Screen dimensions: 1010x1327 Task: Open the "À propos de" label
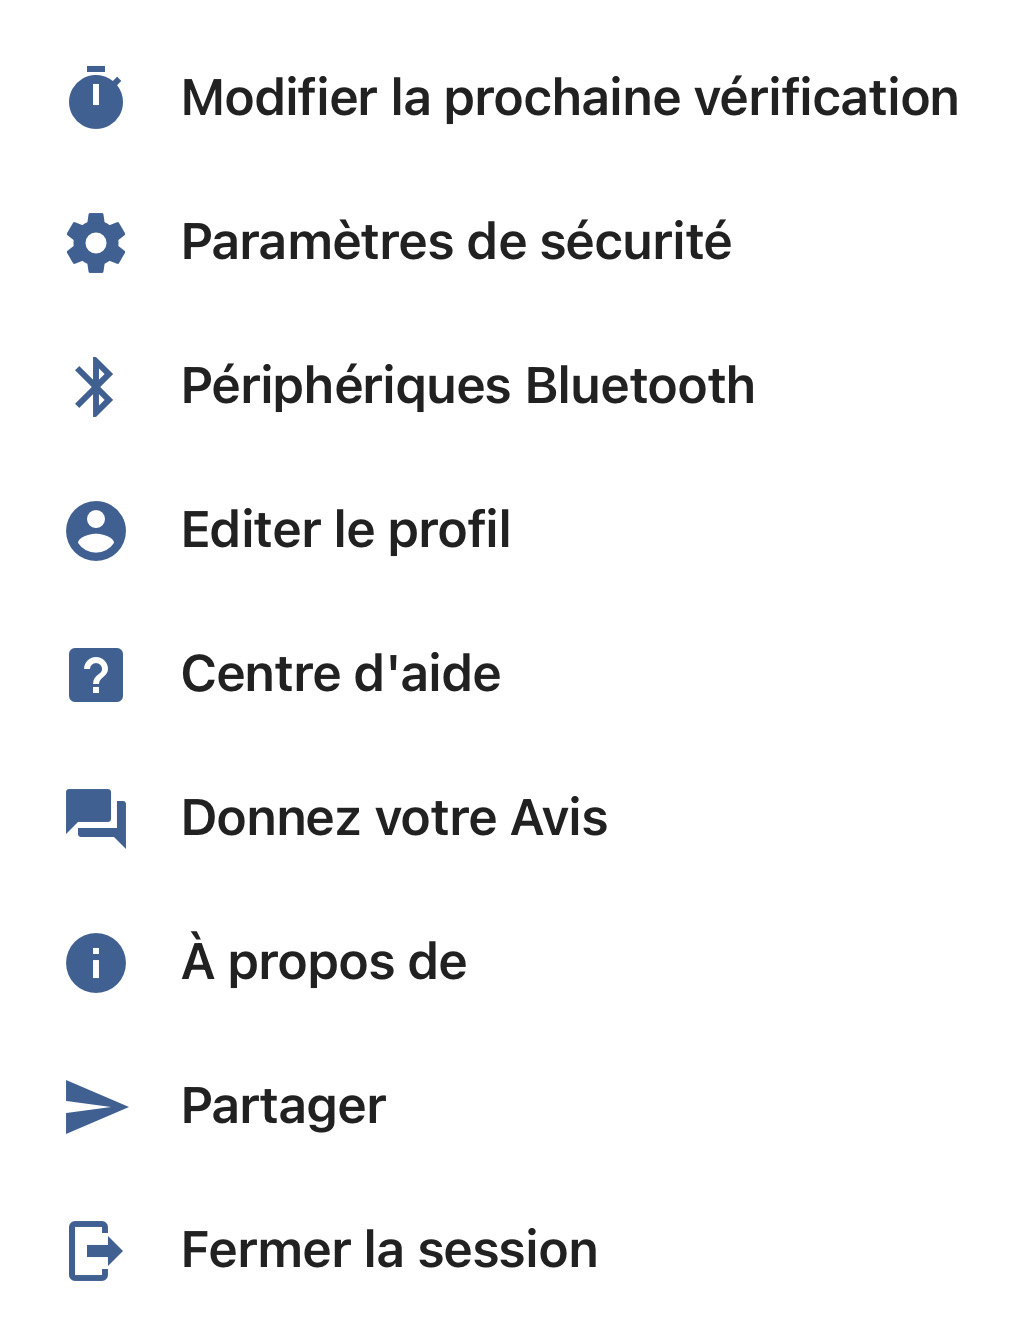[324, 962]
